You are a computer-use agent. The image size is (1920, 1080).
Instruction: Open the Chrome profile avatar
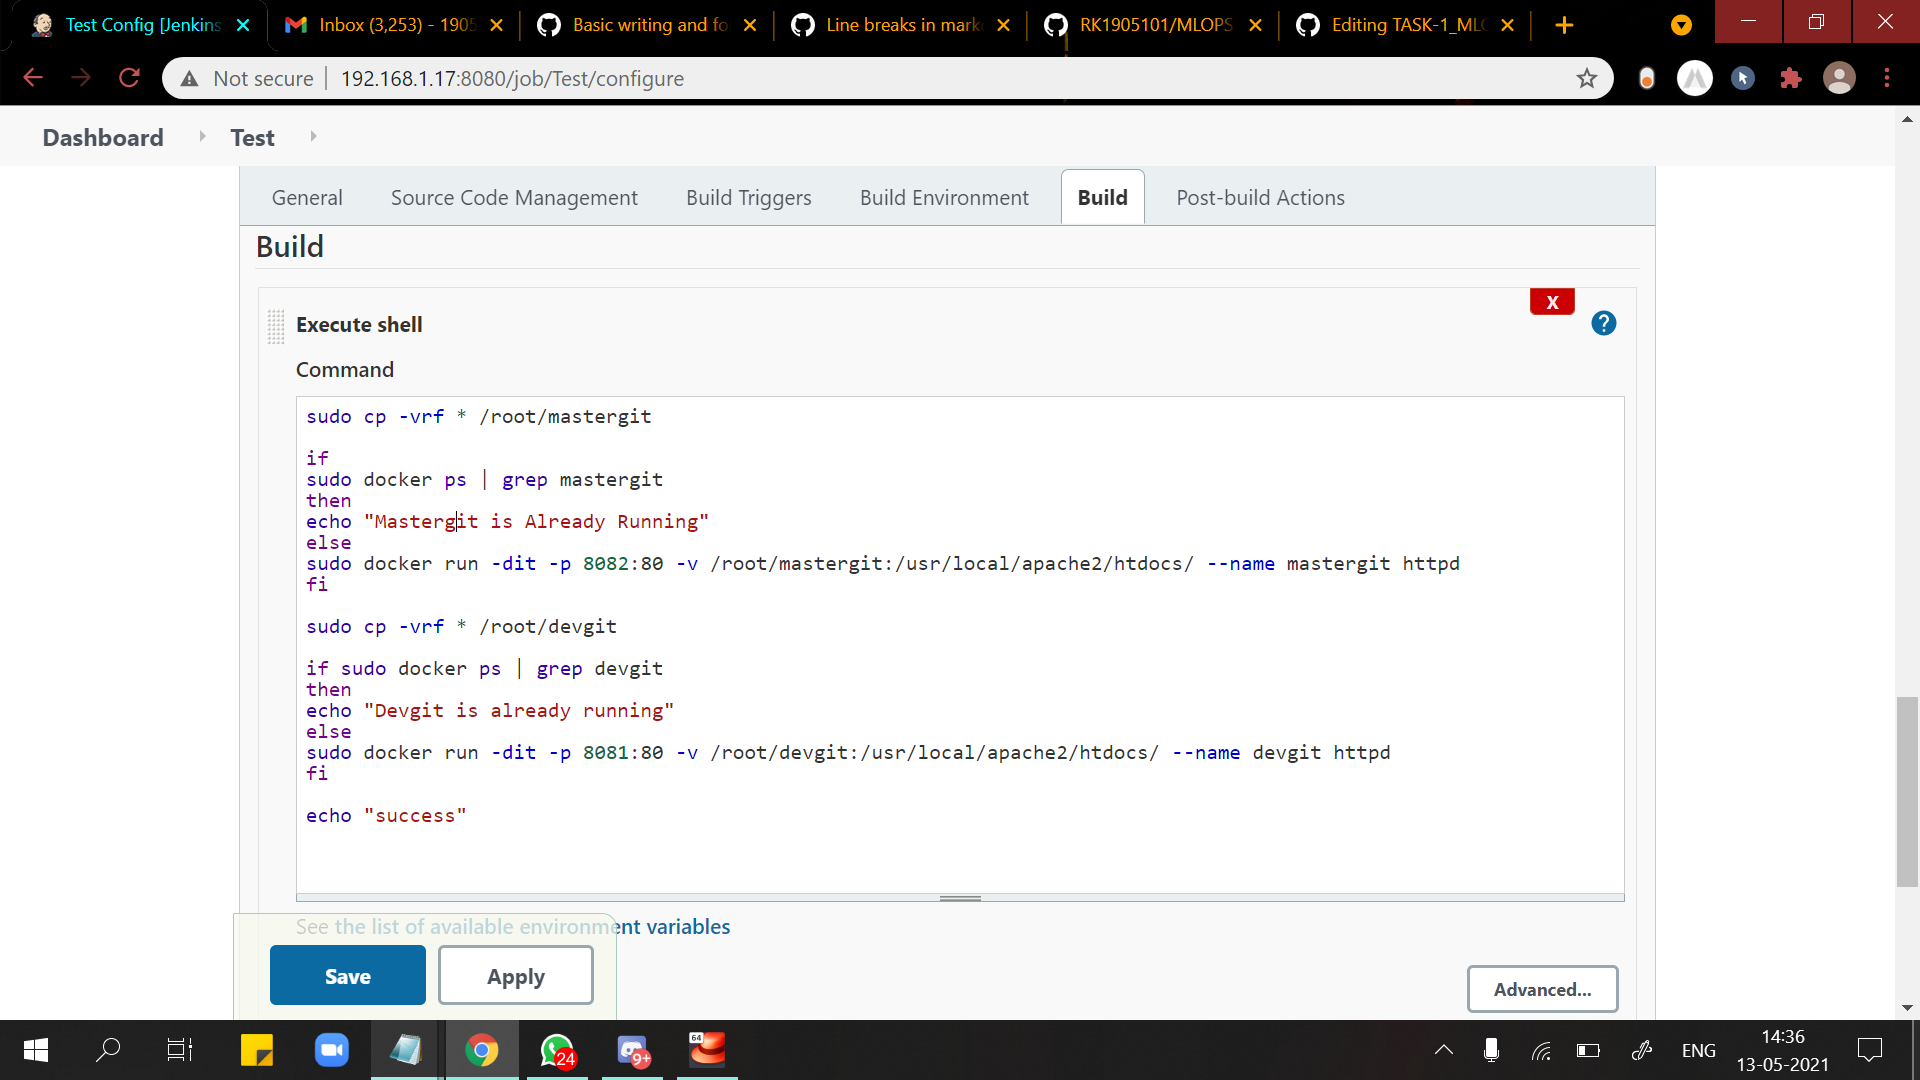tap(1839, 78)
